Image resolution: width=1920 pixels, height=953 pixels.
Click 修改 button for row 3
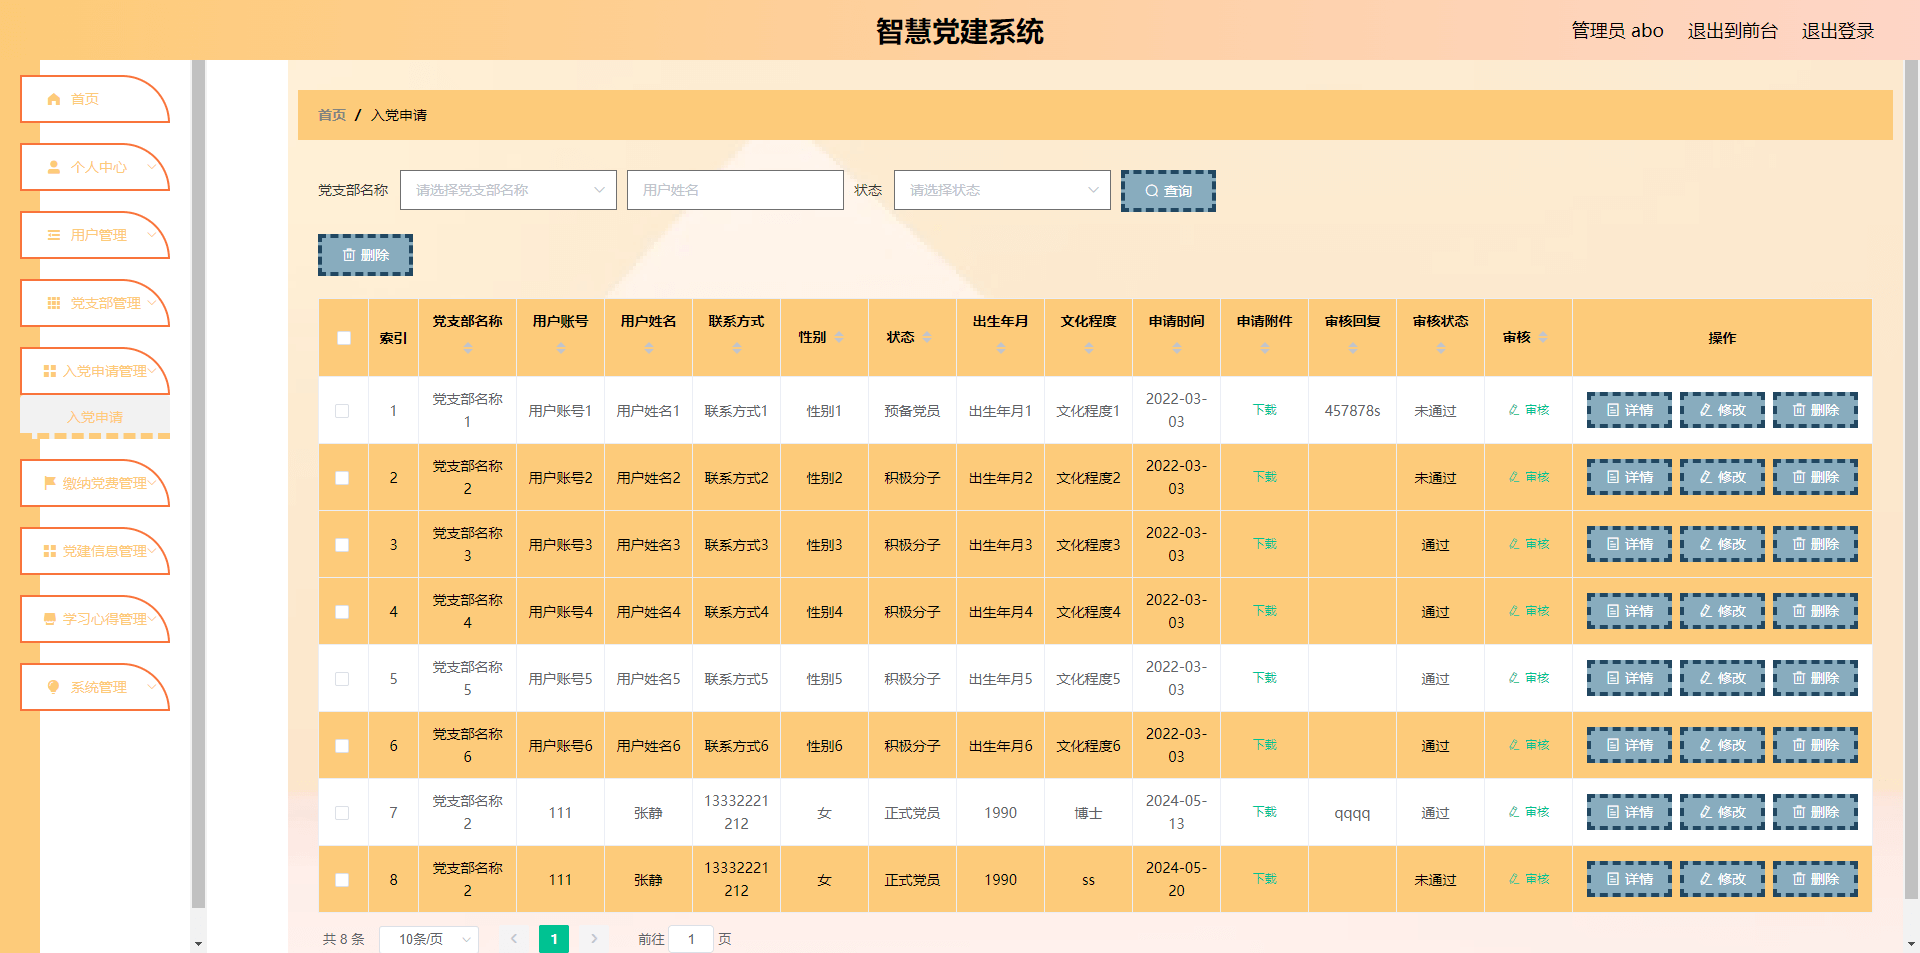1722,544
